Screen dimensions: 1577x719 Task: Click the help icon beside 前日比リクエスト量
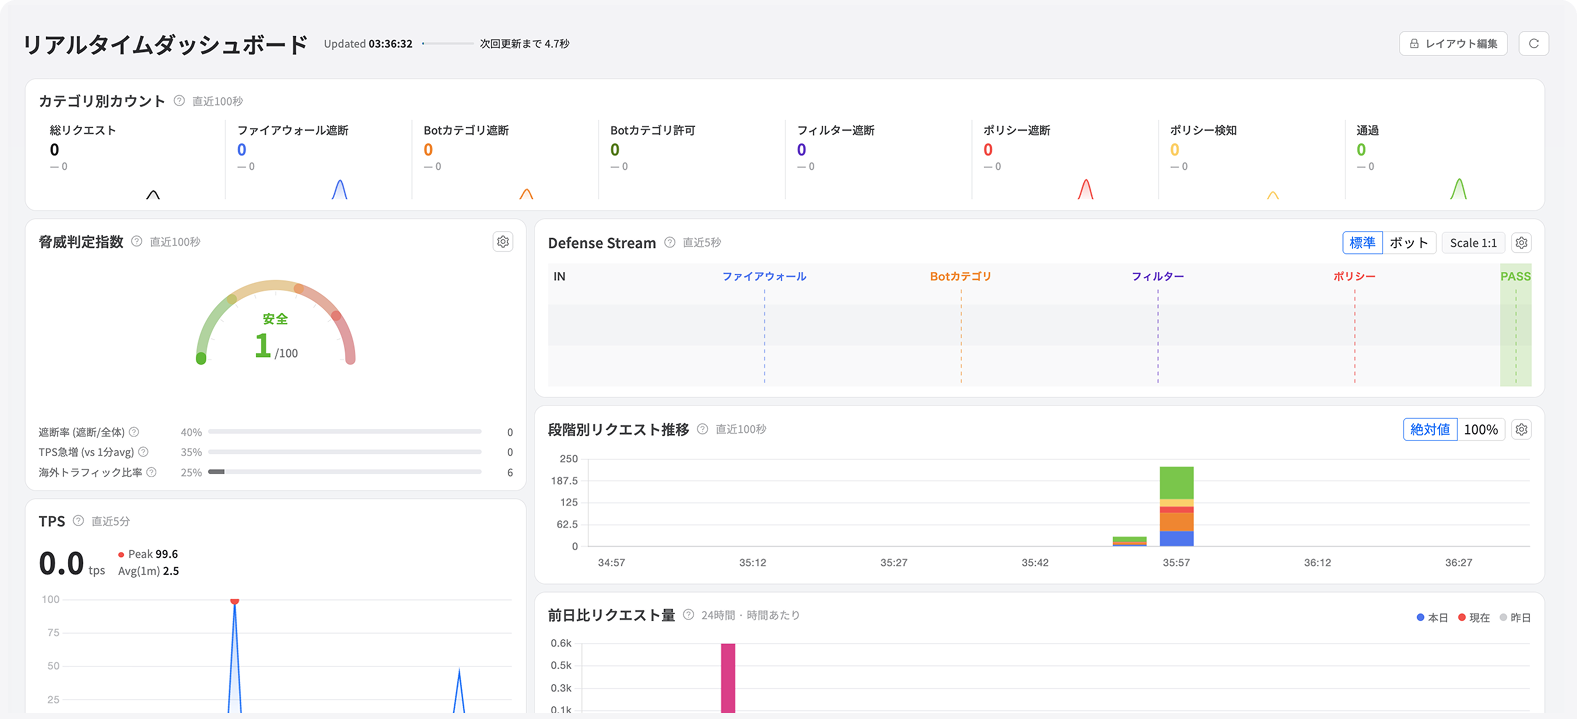point(688,615)
